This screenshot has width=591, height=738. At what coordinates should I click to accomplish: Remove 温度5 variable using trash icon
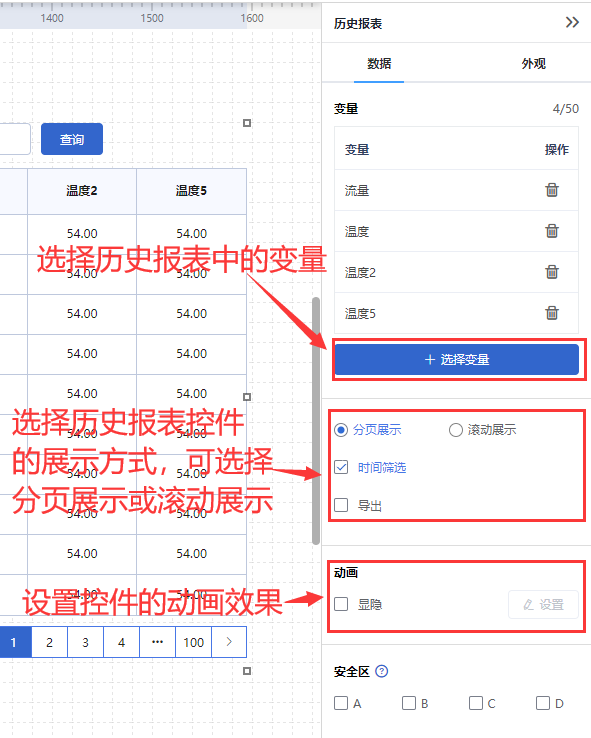pyautogui.click(x=552, y=313)
